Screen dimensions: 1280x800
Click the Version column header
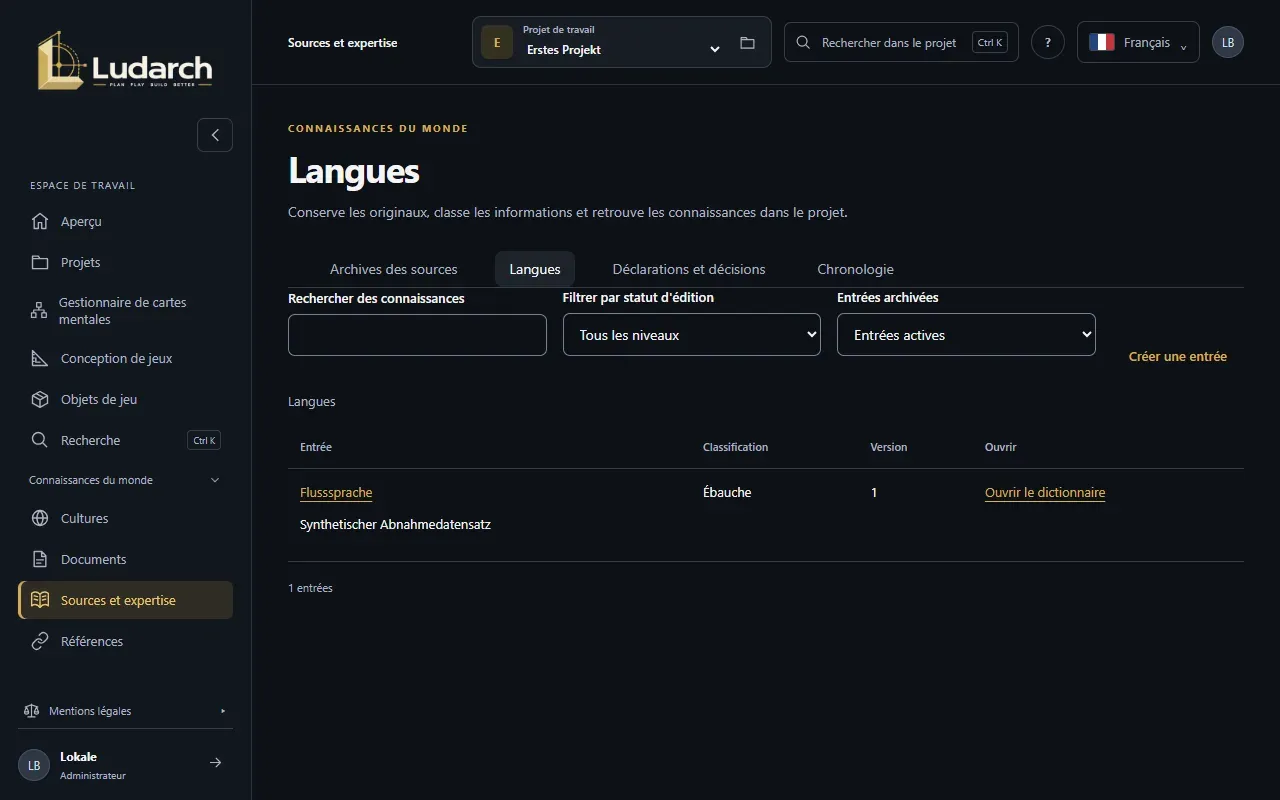pyautogui.click(x=889, y=447)
